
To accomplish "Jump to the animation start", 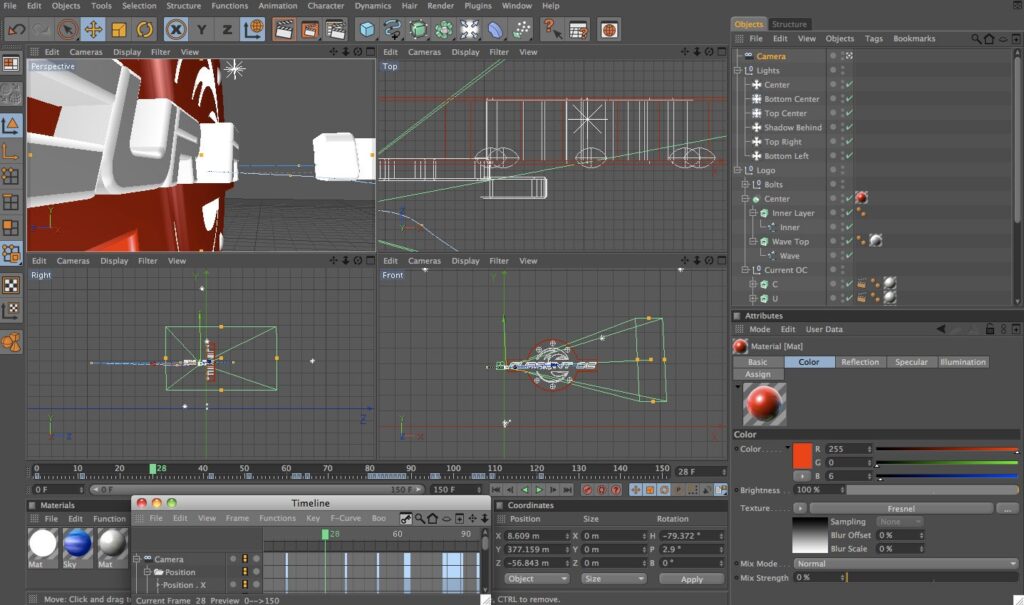I will click(496, 489).
